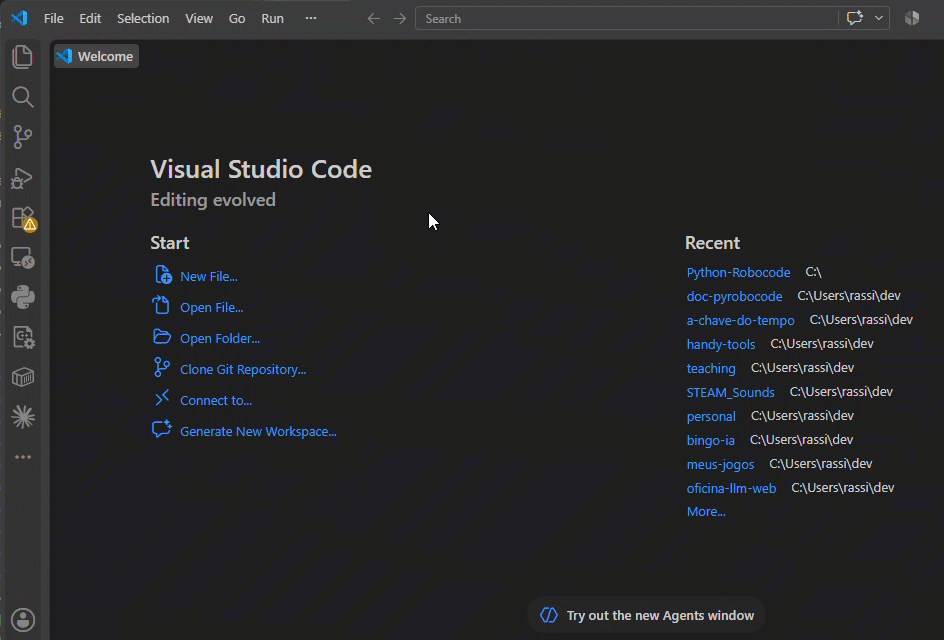Open the Chat icon in title bar
944x640 pixels.
point(854,18)
